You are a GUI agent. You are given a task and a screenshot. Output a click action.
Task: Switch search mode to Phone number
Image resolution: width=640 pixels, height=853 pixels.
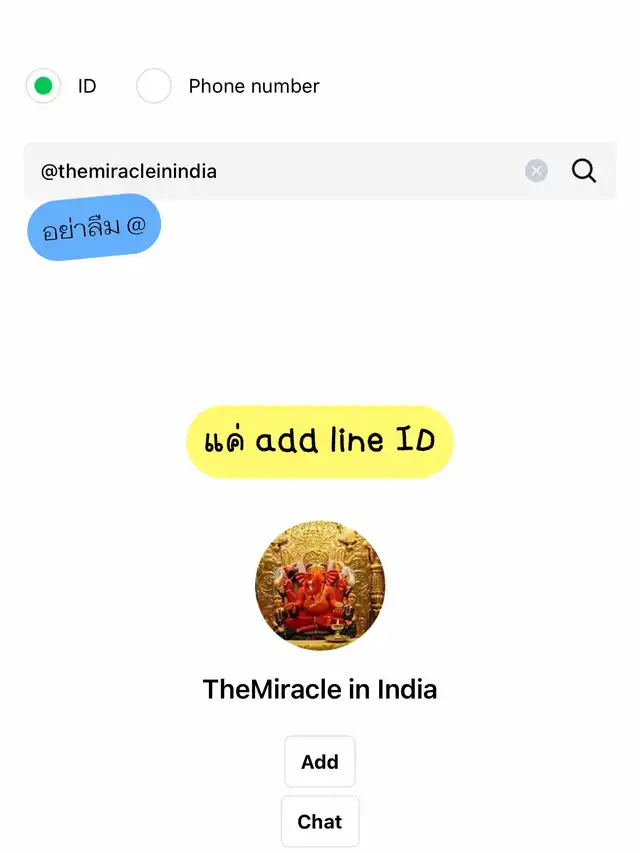[x=154, y=85]
